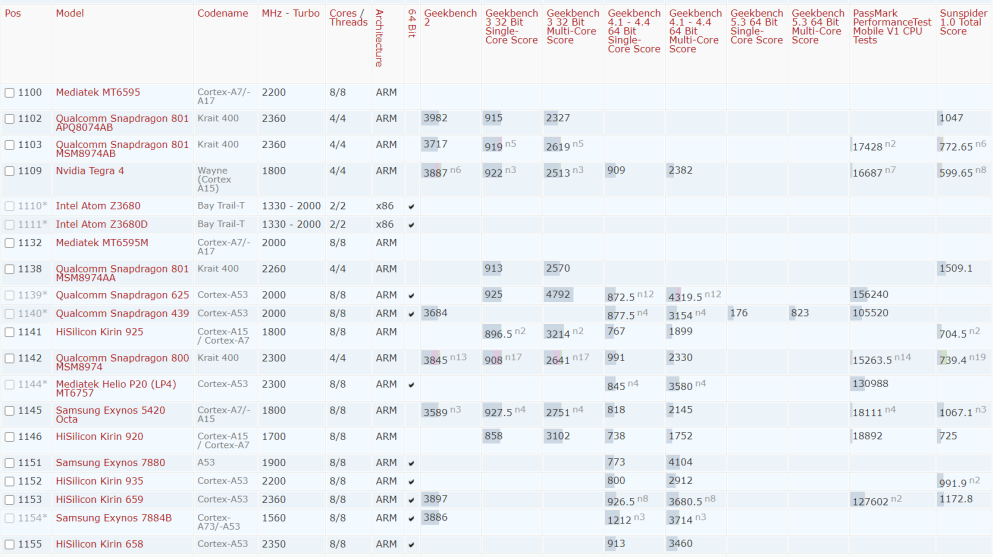Open the Nvidia Tegra 4 link
This screenshot has height=557, width=1000.
[x=90, y=171]
